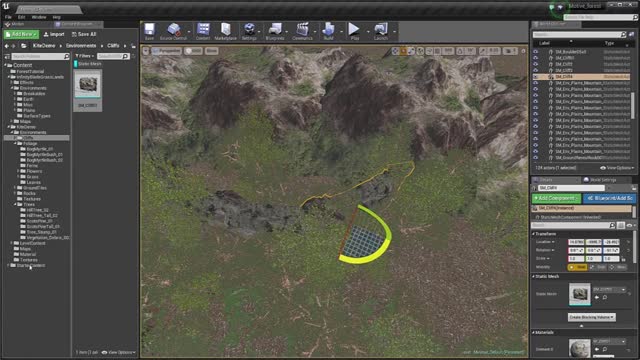Open the Create Blocking Volume dropdown
This screenshot has width=640, height=360.
tap(591, 317)
